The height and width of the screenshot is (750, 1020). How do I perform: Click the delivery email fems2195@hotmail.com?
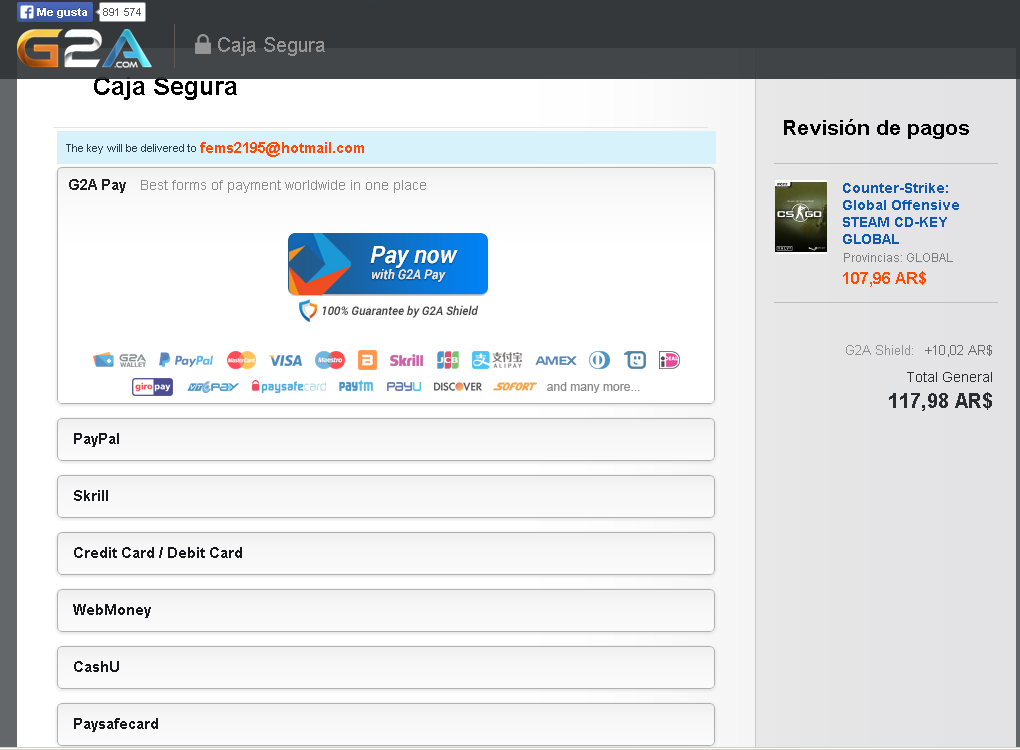[282, 148]
